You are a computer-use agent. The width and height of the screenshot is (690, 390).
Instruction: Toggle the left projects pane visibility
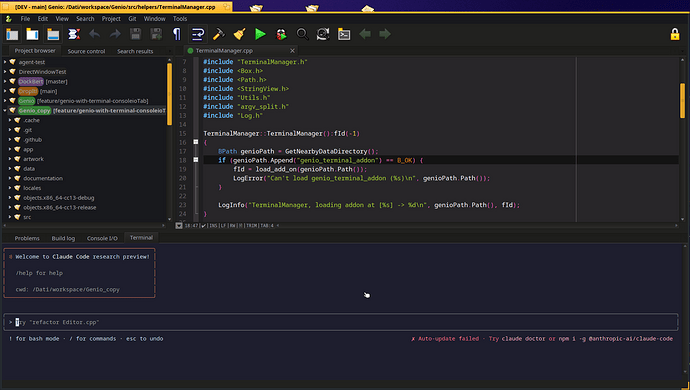[12, 34]
